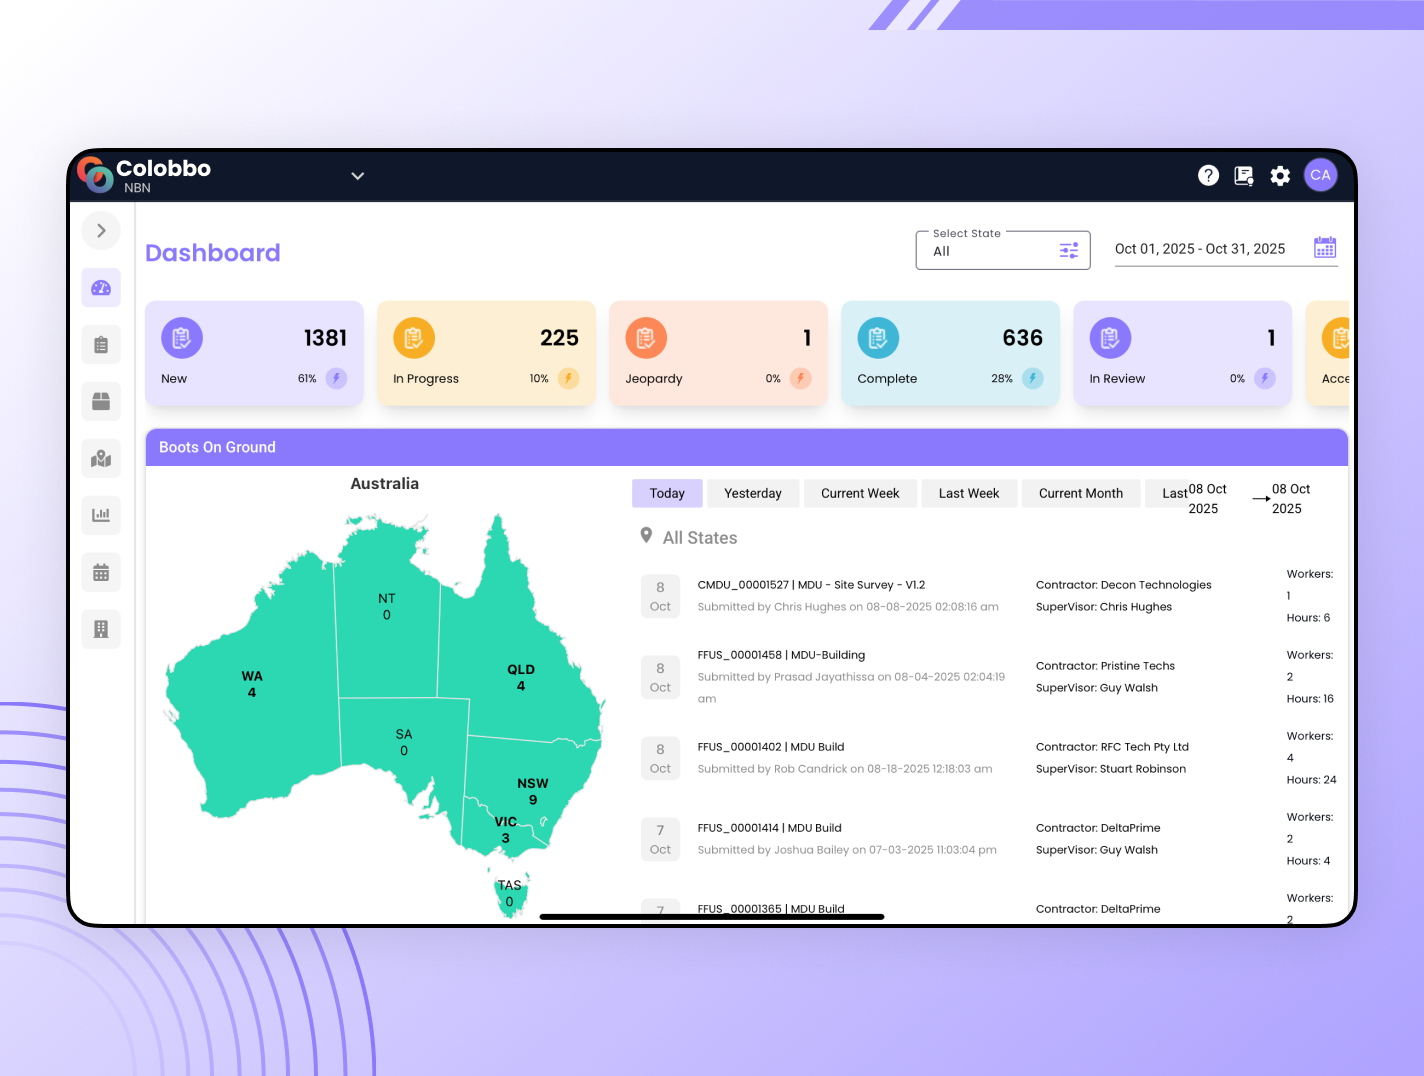The image size is (1424, 1076).
Task: Switch to the Current Month tab
Action: (x=1081, y=493)
